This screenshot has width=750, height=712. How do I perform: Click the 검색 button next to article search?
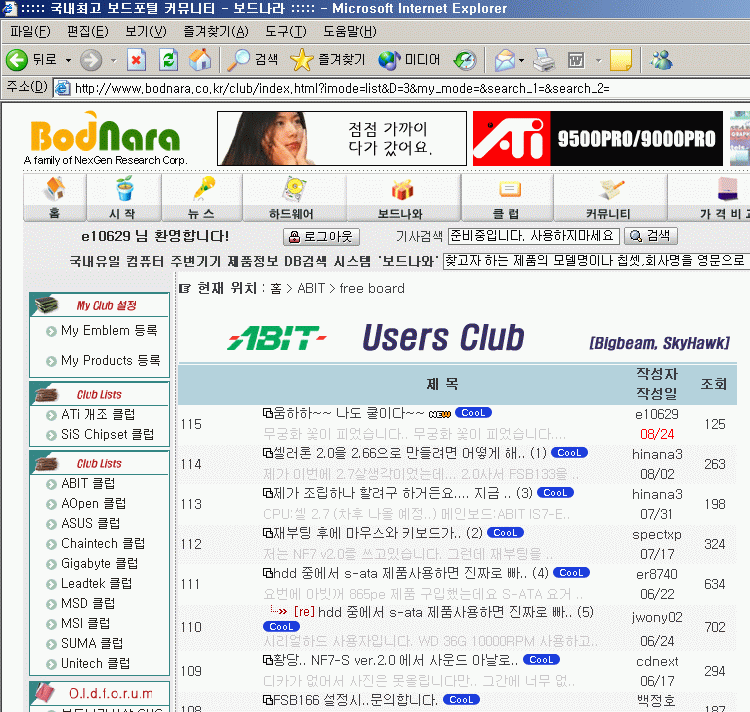[651, 236]
